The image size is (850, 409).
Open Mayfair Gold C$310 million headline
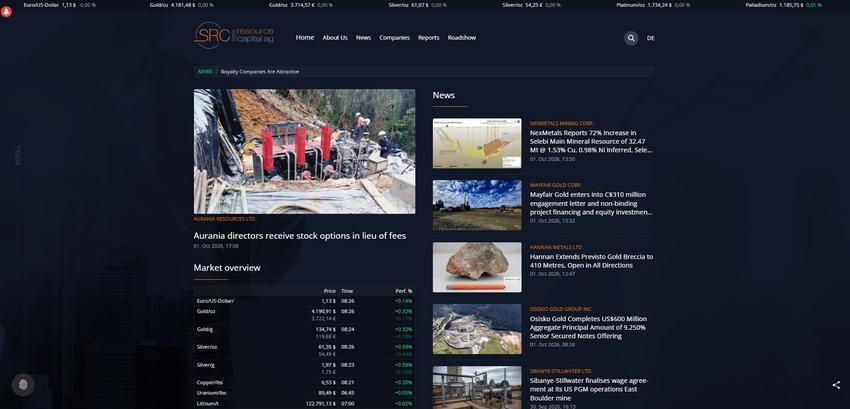[x=591, y=203]
